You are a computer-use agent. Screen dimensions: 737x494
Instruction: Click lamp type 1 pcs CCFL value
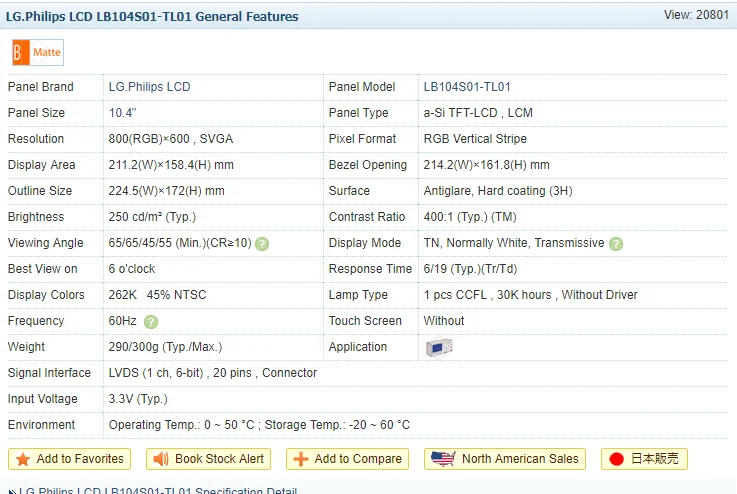click(x=530, y=295)
